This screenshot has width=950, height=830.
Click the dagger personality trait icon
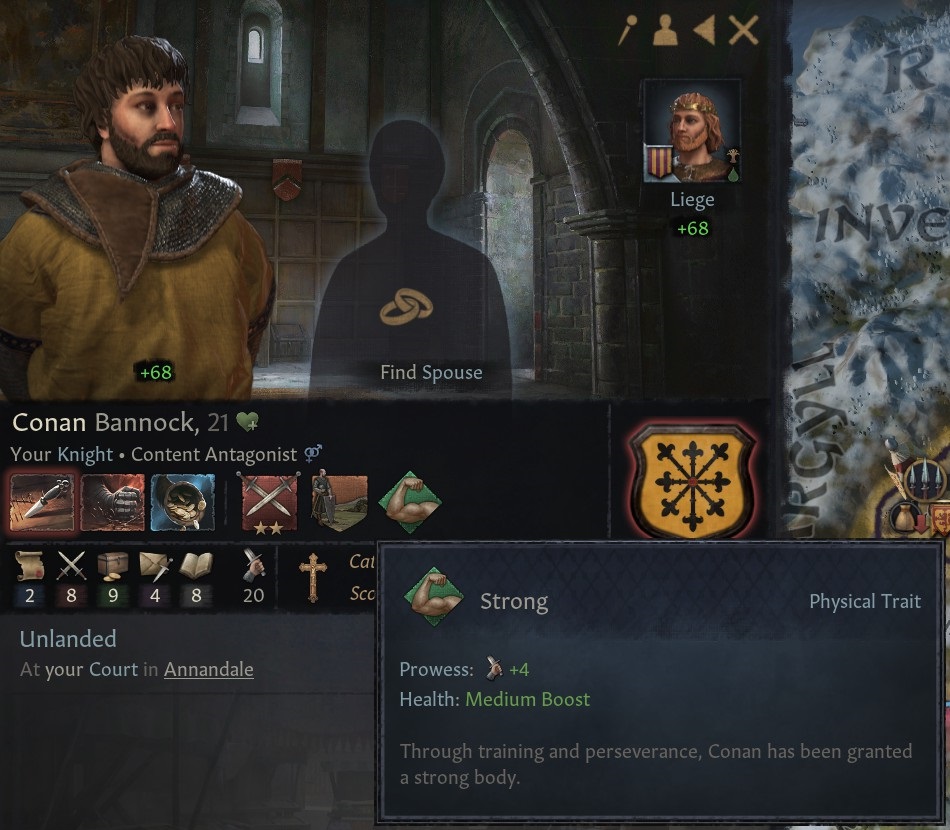point(42,502)
